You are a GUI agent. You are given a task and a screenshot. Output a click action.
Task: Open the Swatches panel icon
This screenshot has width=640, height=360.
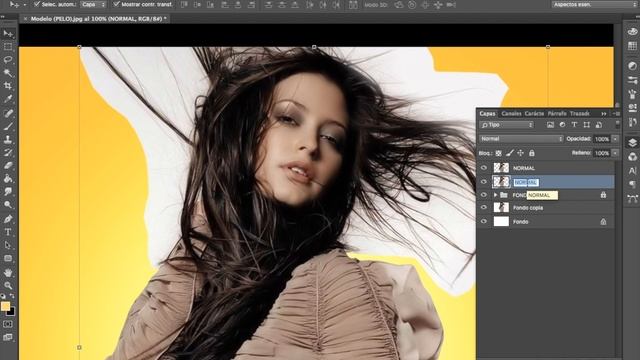pyautogui.click(x=632, y=46)
